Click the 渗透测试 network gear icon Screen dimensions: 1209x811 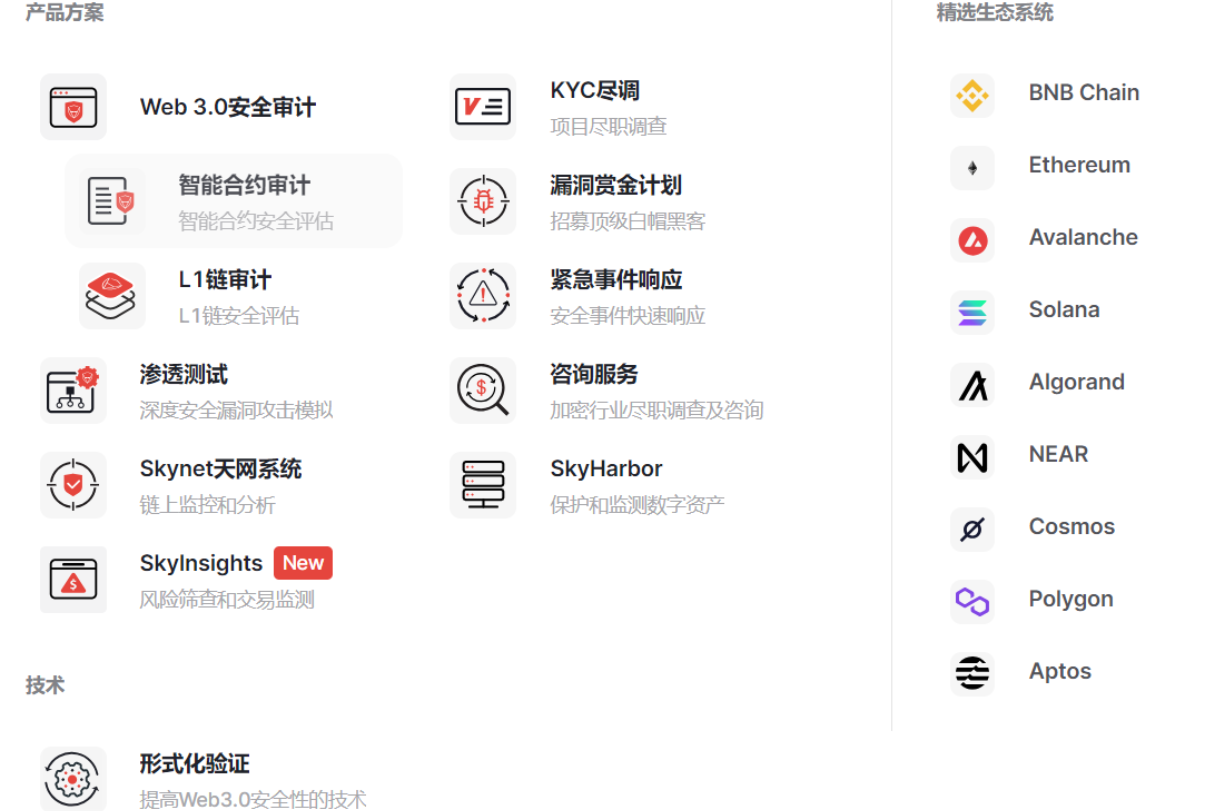point(73,390)
